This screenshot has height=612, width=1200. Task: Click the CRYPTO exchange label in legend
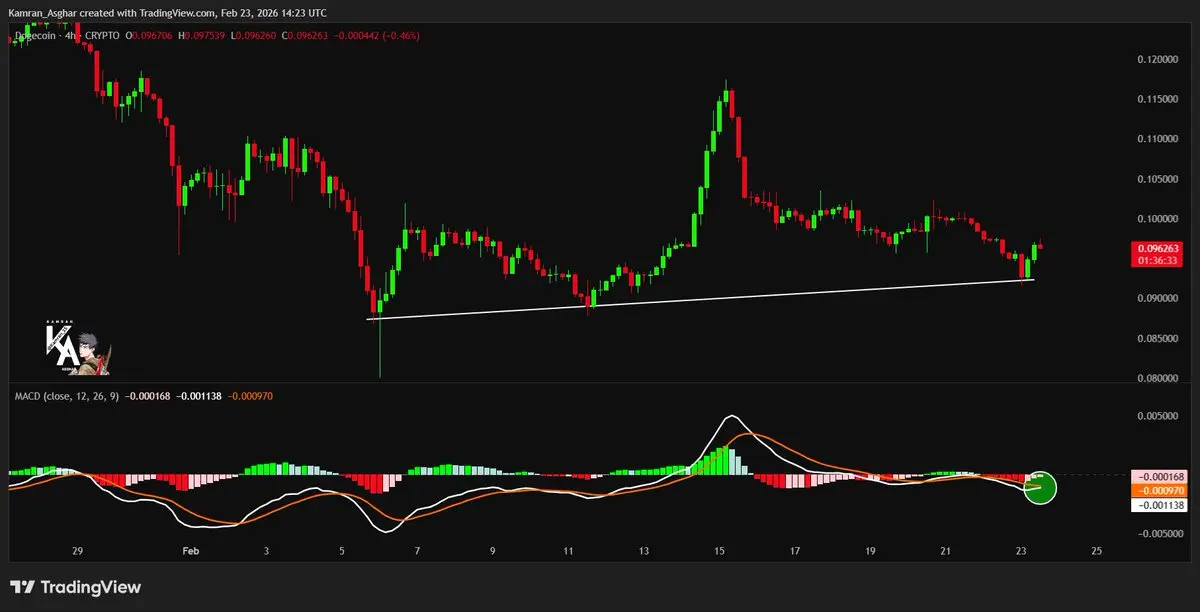[x=103, y=36]
